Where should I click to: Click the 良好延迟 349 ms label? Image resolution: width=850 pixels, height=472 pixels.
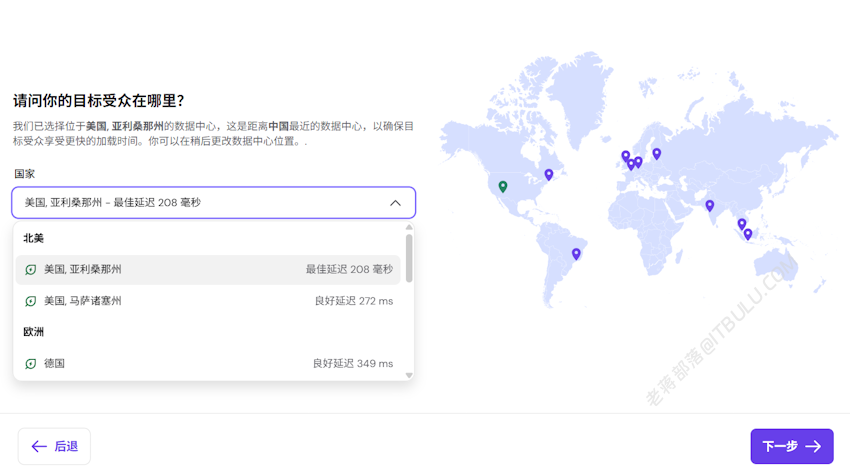tap(353, 364)
